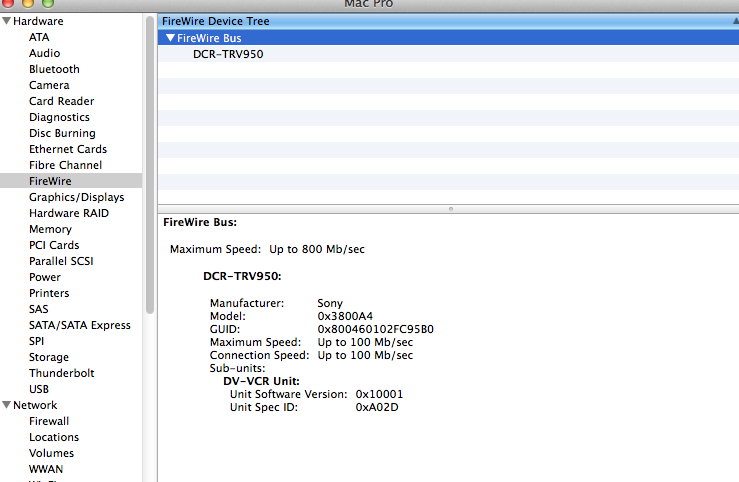Click the 'FireWire Bus:' detail heading
The width and height of the screenshot is (739, 482).
(200, 222)
